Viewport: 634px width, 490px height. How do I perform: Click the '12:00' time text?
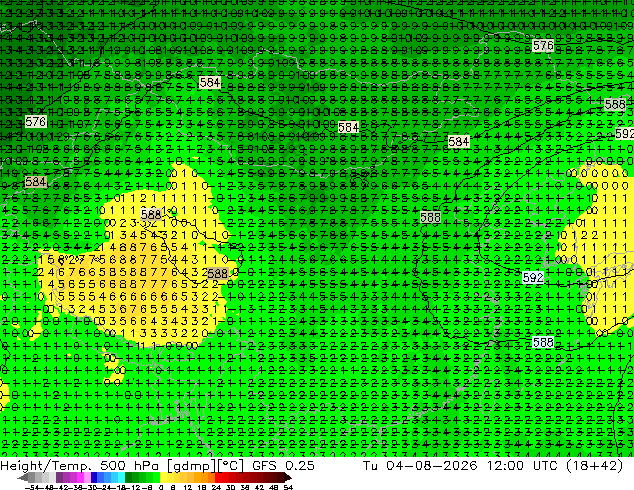(x=505, y=465)
